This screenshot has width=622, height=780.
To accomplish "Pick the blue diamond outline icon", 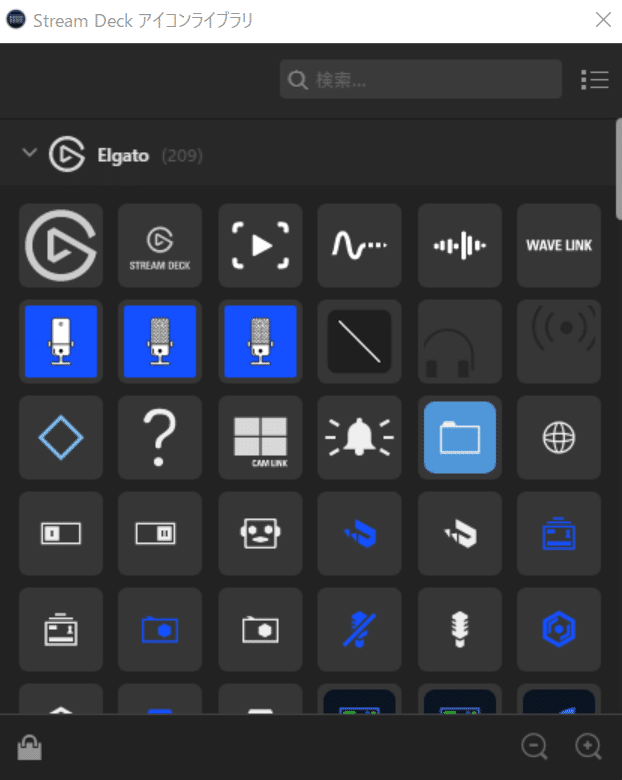I will tap(61, 437).
